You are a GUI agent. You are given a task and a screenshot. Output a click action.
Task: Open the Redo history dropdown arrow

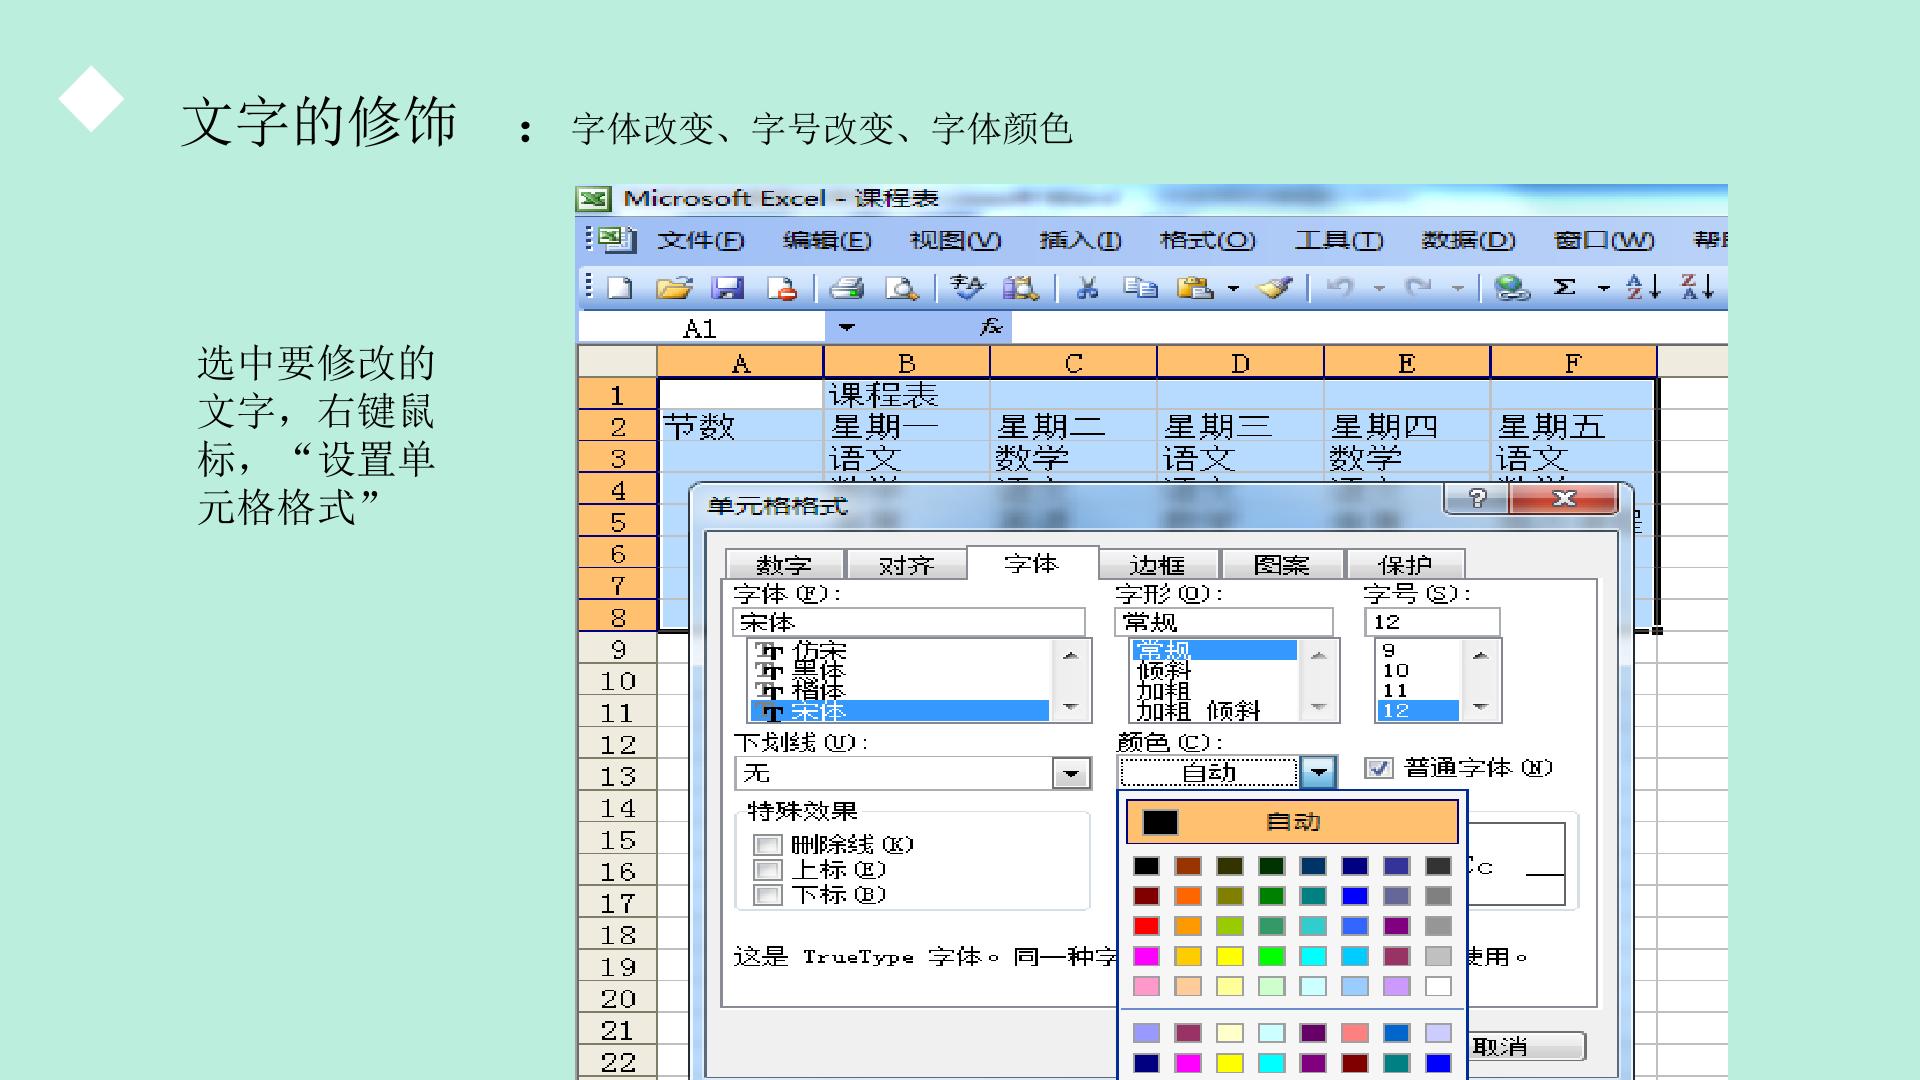coord(1457,289)
